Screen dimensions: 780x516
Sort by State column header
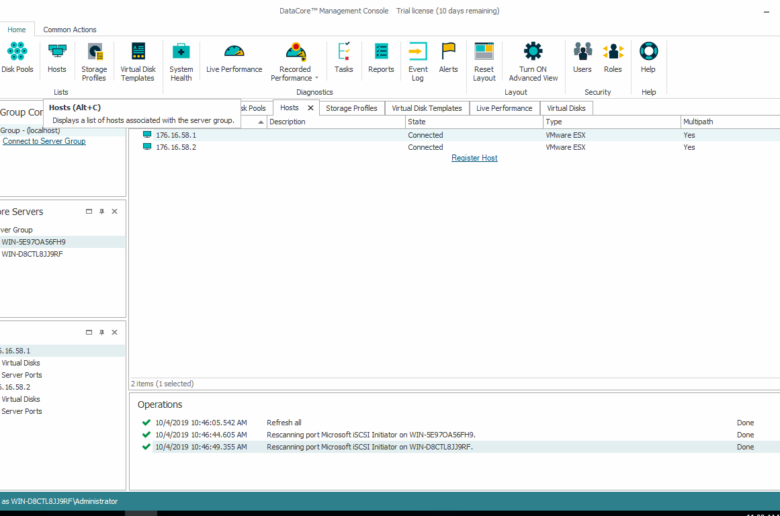[x=474, y=122]
